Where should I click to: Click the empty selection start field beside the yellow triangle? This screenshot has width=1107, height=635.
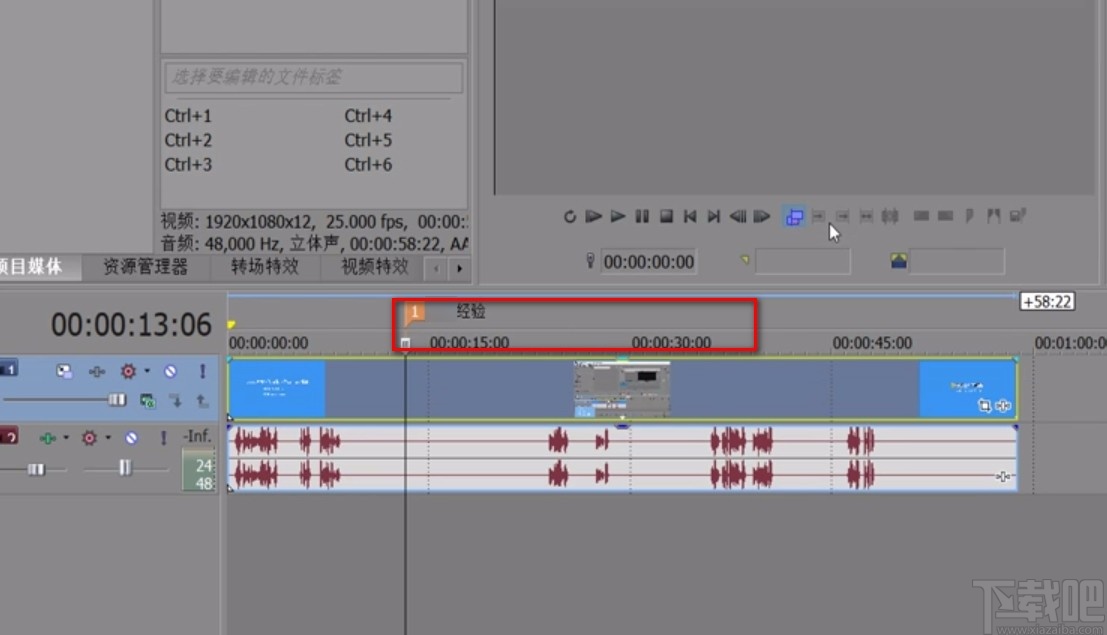pos(803,262)
